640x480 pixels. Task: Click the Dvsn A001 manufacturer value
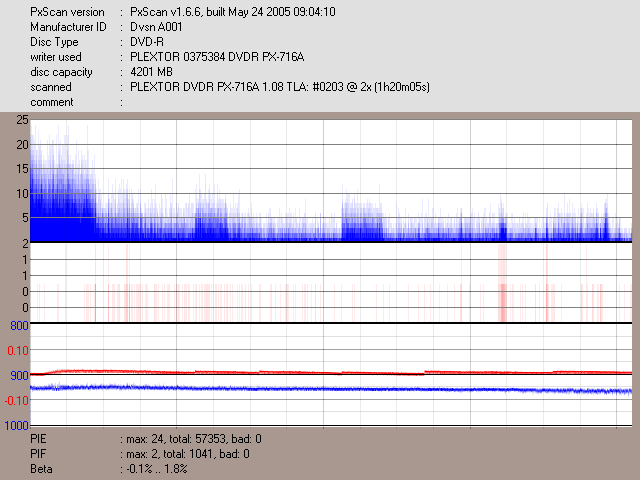pos(156,27)
